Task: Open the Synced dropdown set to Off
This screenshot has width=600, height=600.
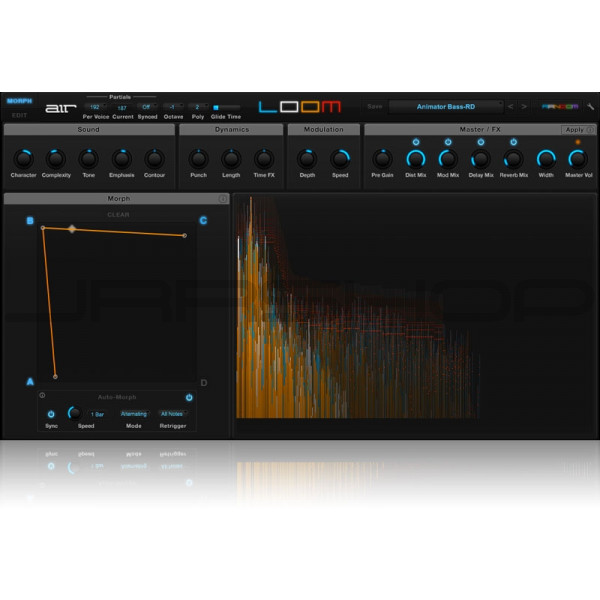Action: (147, 107)
